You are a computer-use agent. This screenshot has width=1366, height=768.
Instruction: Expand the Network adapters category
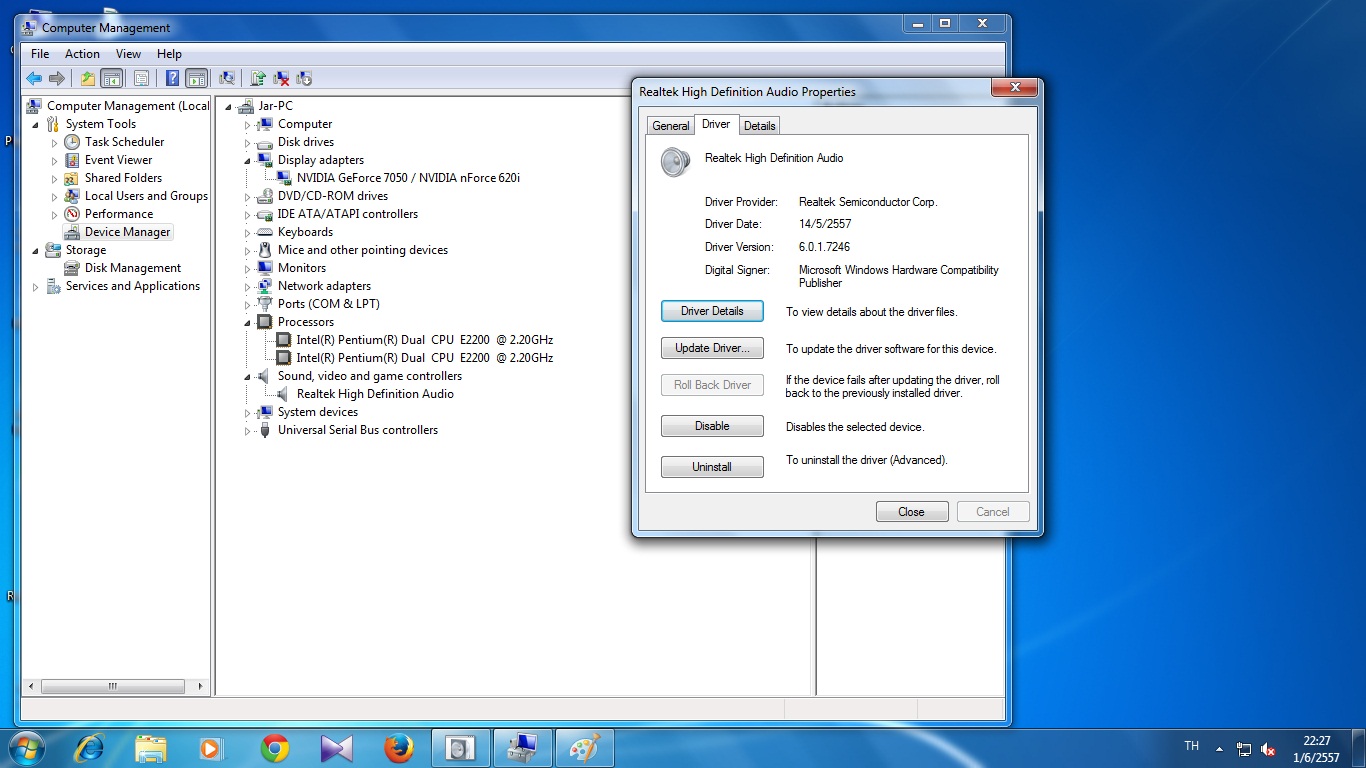point(248,287)
